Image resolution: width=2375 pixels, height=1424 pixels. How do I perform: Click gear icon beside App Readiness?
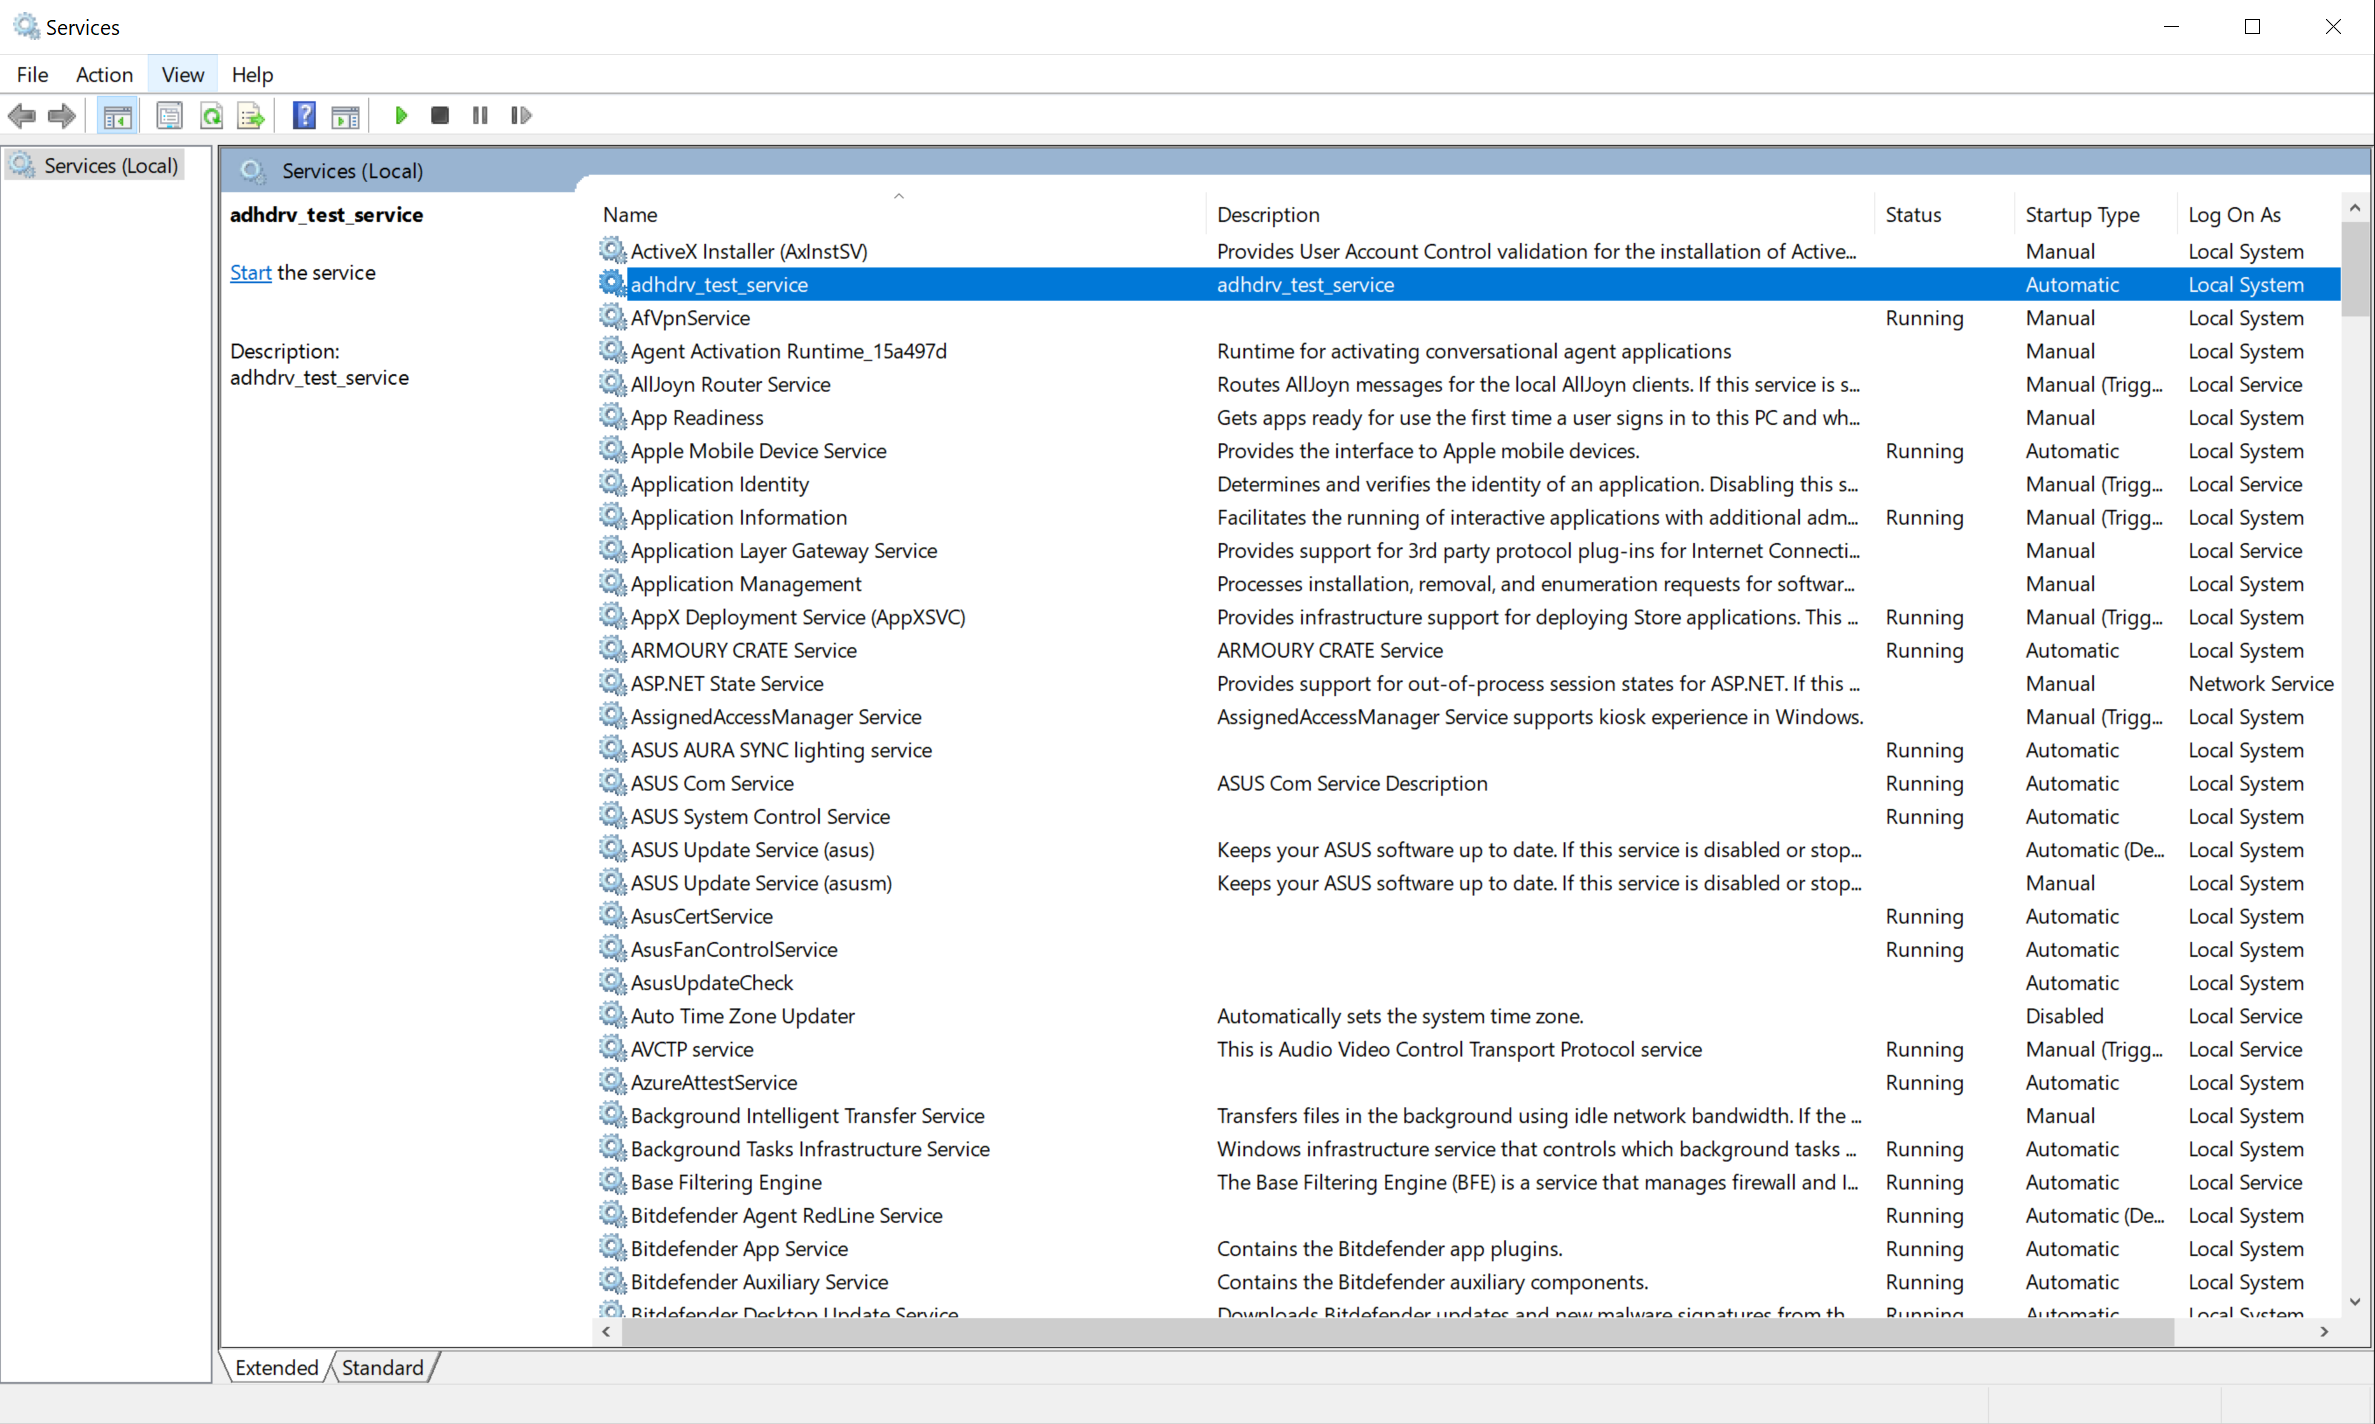pyautogui.click(x=613, y=416)
